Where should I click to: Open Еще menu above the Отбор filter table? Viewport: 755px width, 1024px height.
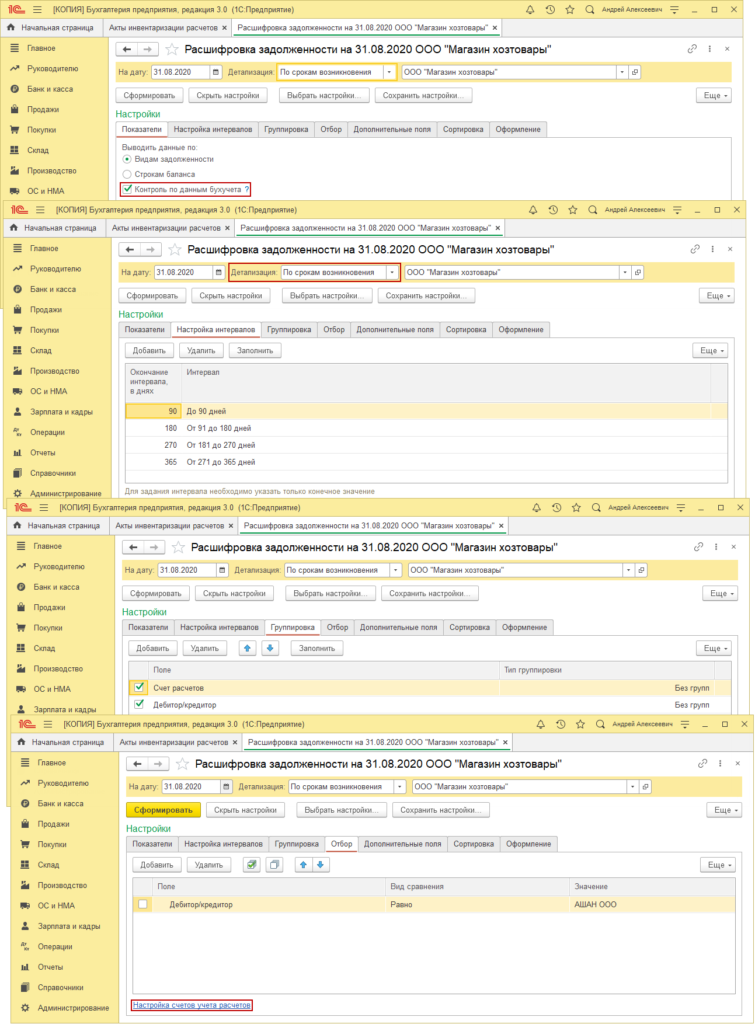point(718,864)
